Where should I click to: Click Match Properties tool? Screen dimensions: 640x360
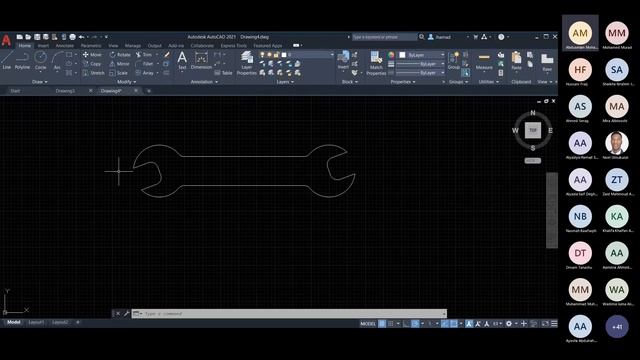point(376,63)
